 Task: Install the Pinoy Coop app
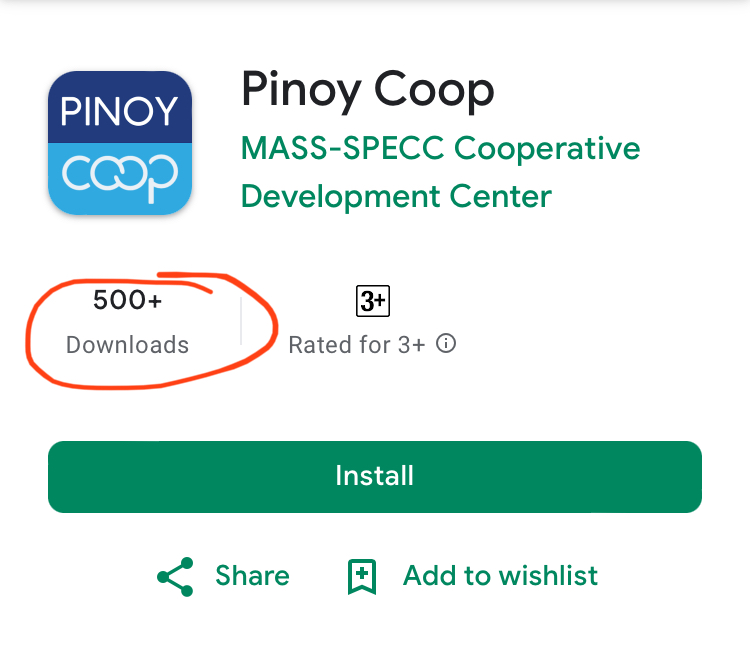[375, 477]
